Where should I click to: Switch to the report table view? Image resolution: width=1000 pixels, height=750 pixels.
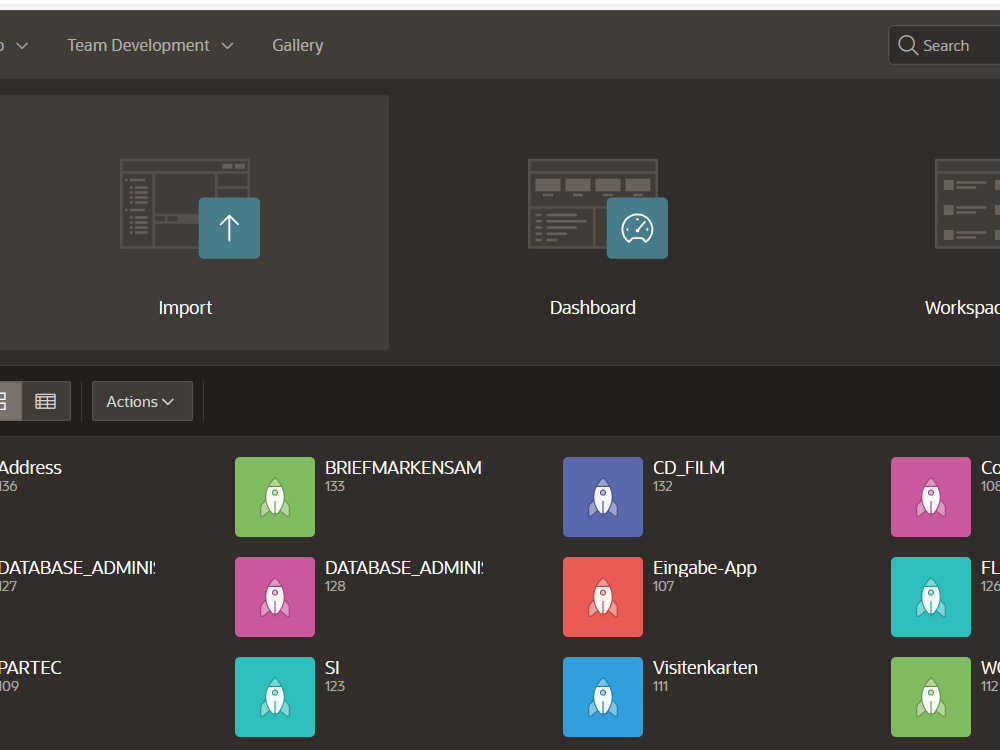[x=46, y=401]
